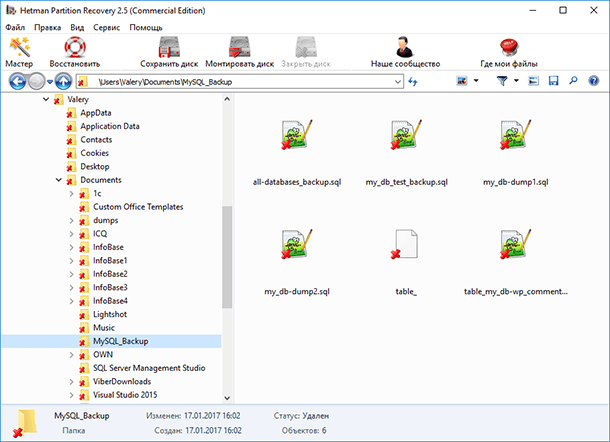Image resolution: width=610 pixels, height=442 pixels.
Task: Go up one folder level
Action: click(63, 82)
